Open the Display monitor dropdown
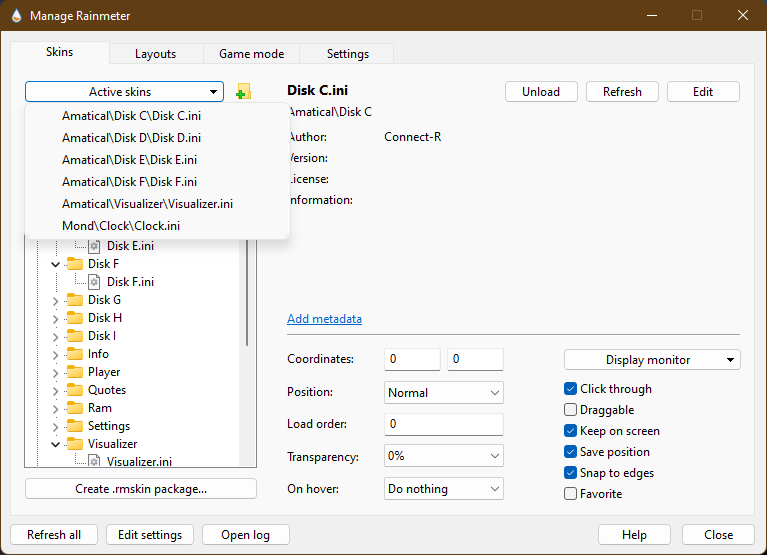Image resolution: width=767 pixels, height=555 pixels. tap(652, 360)
